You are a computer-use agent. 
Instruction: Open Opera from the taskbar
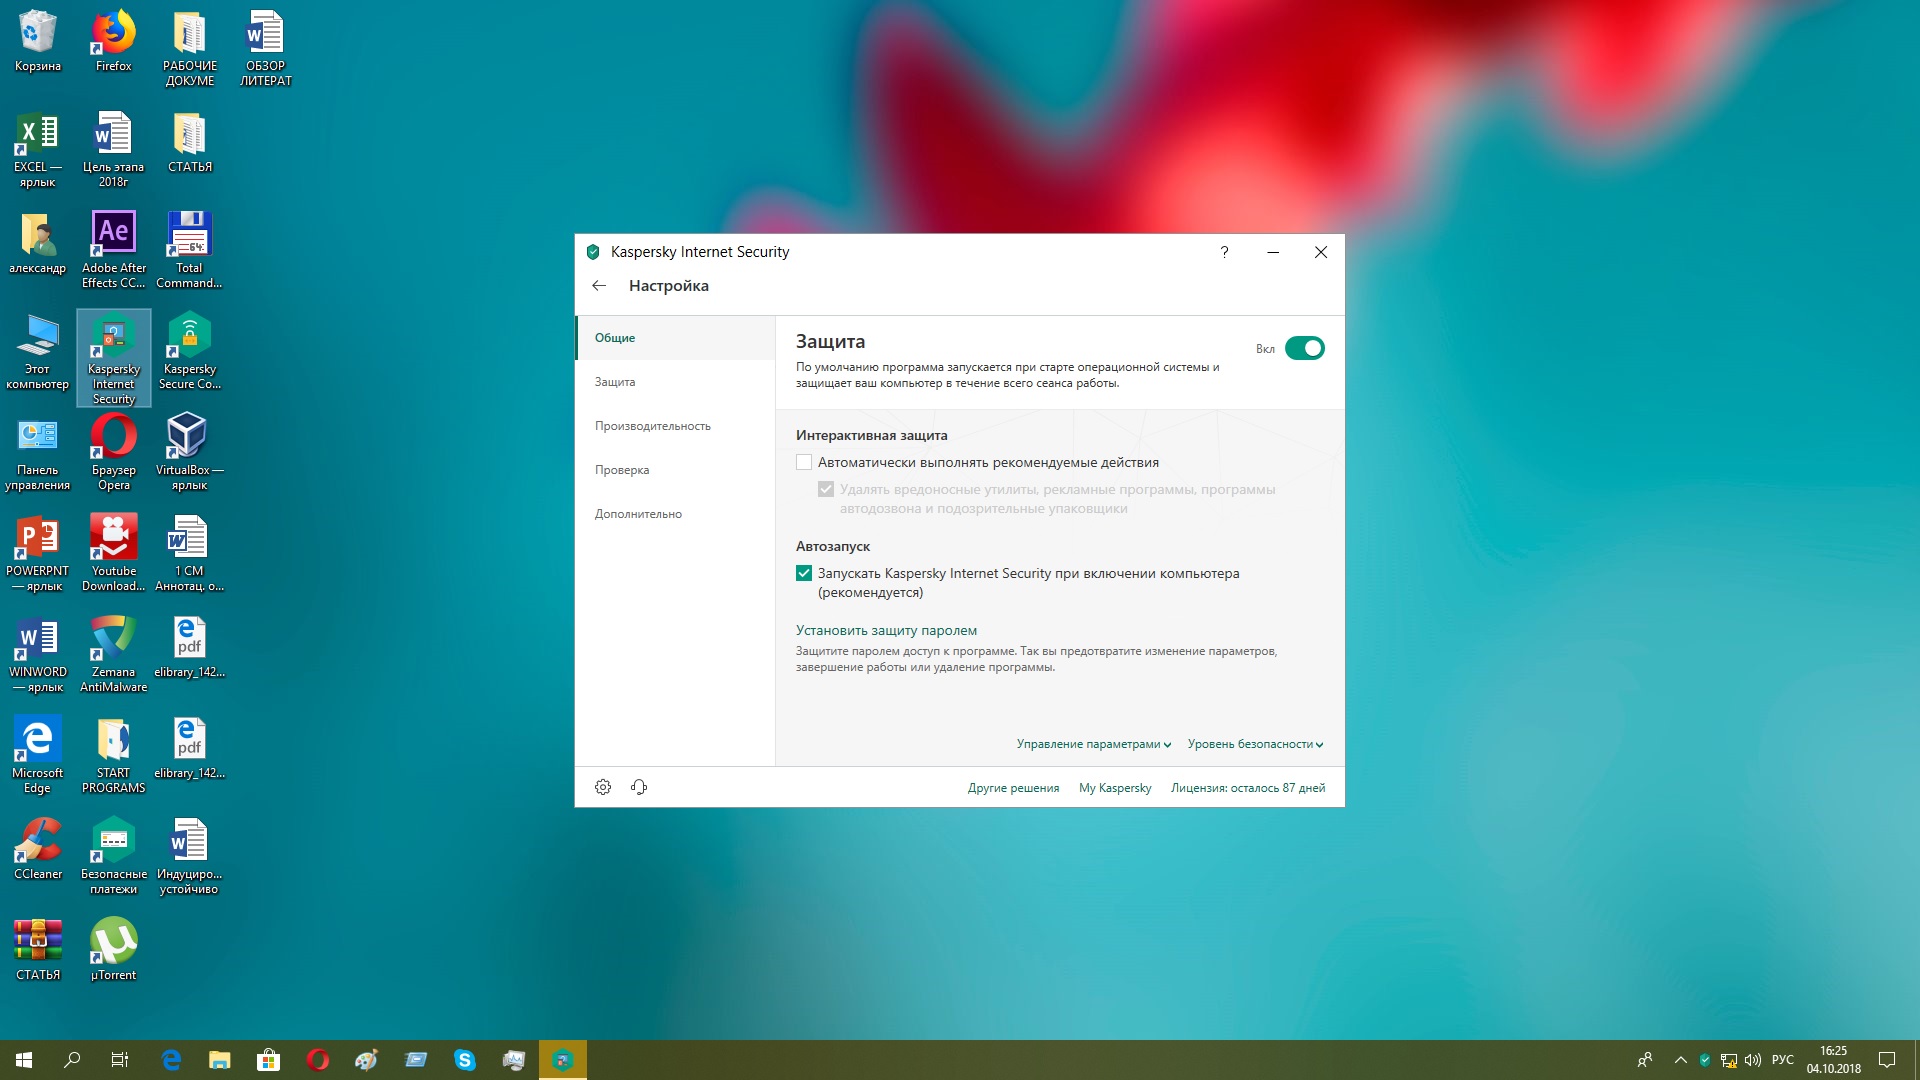pyautogui.click(x=318, y=1060)
